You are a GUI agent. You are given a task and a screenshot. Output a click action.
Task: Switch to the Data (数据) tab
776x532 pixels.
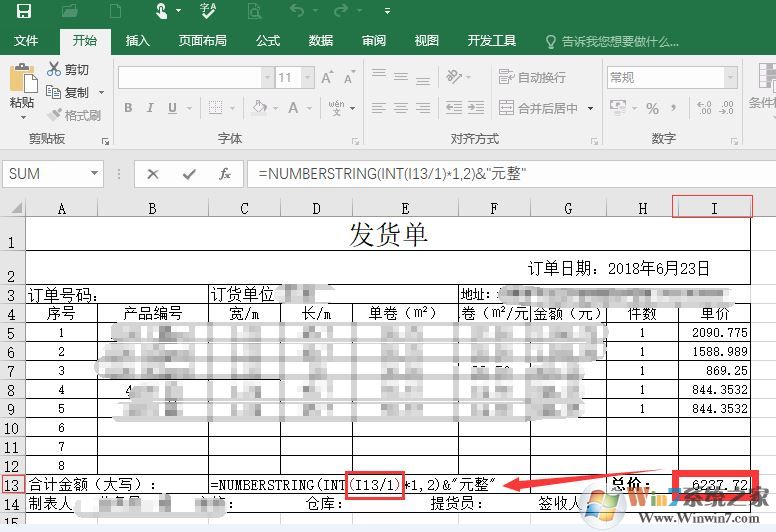pyautogui.click(x=321, y=41)
